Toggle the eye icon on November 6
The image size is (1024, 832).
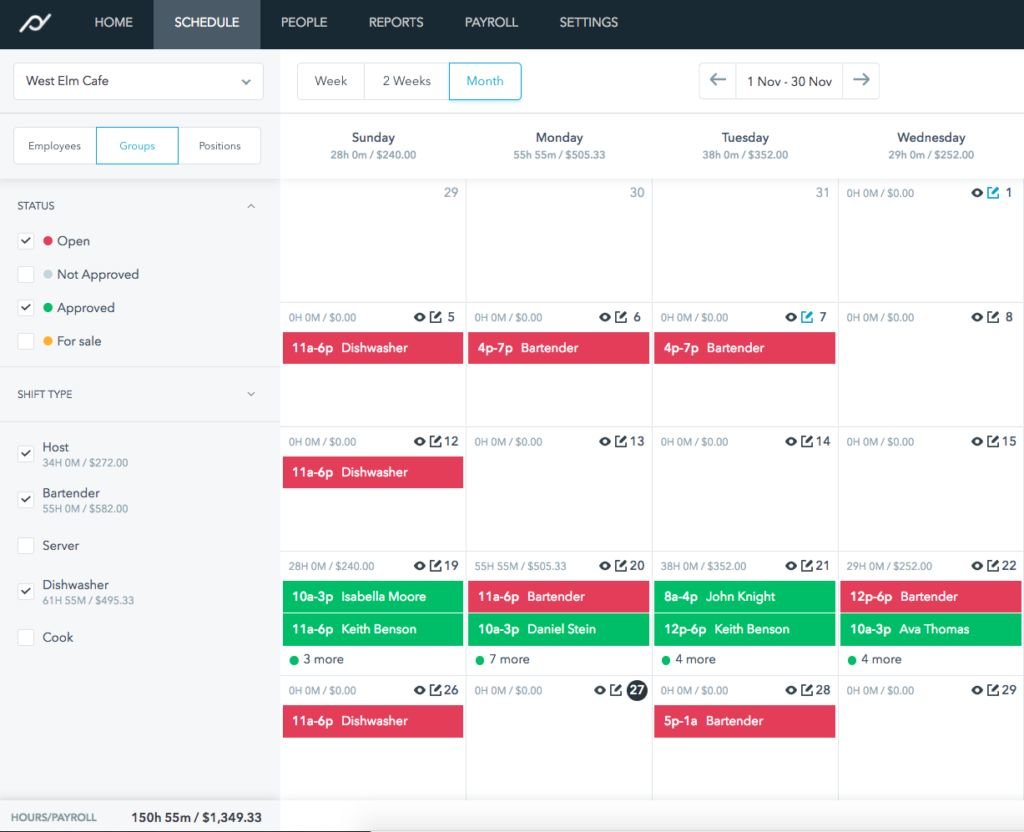pyautogui.click(x=604, y=317)
